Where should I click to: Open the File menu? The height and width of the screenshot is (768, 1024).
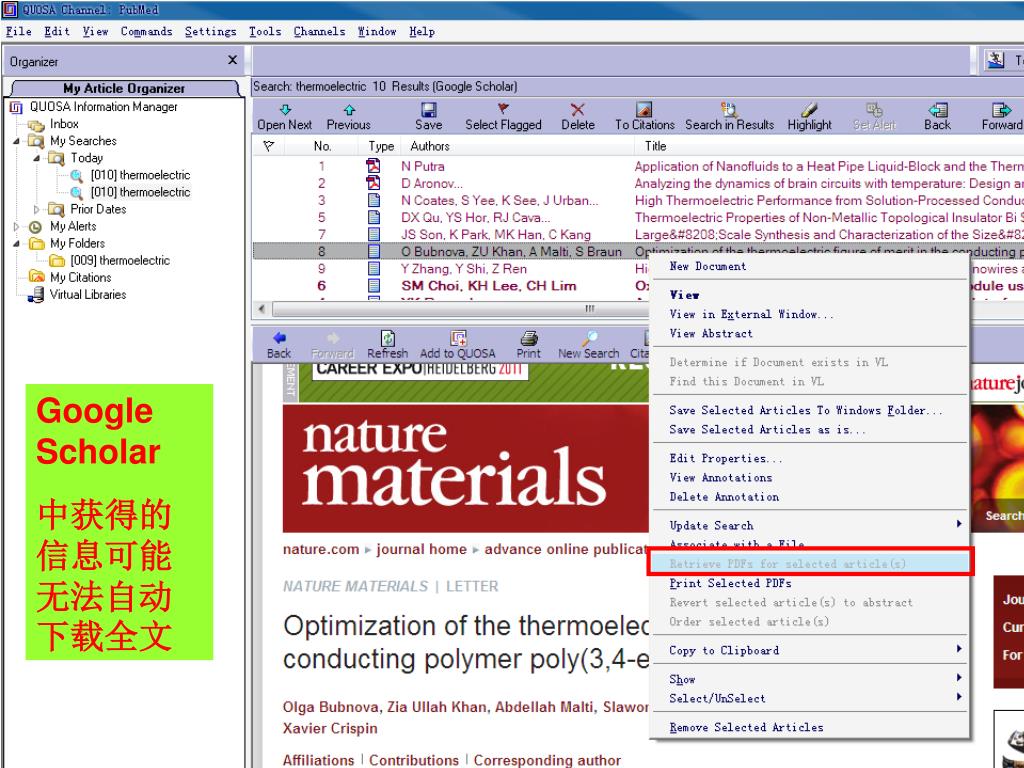click(18, 31)
